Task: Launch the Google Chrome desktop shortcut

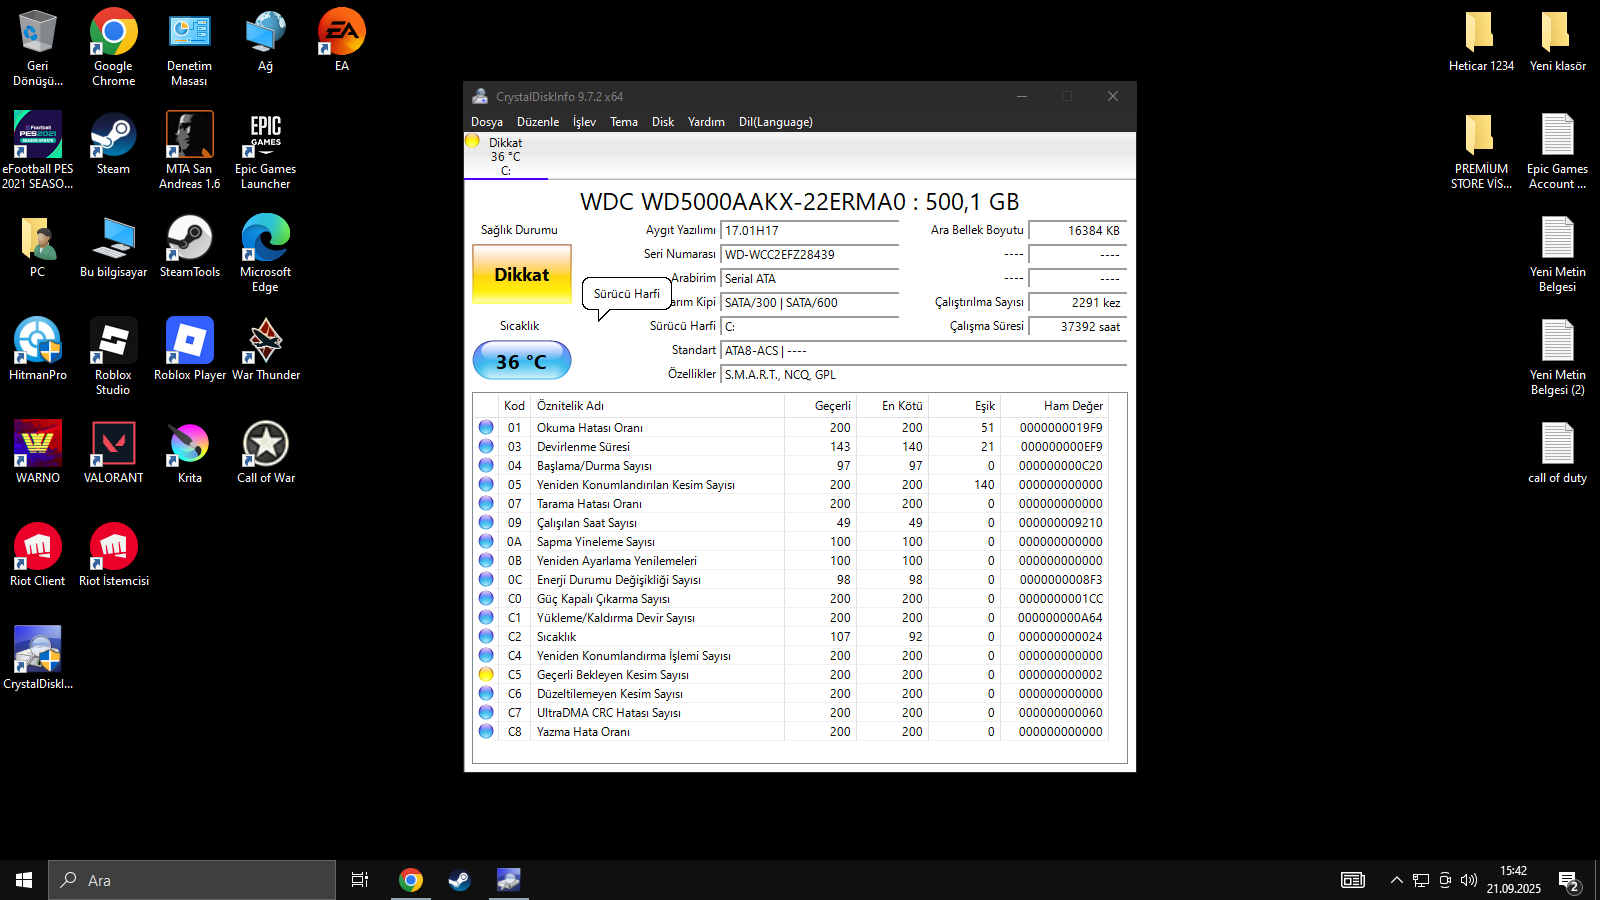Action: [x=114, y=47]
